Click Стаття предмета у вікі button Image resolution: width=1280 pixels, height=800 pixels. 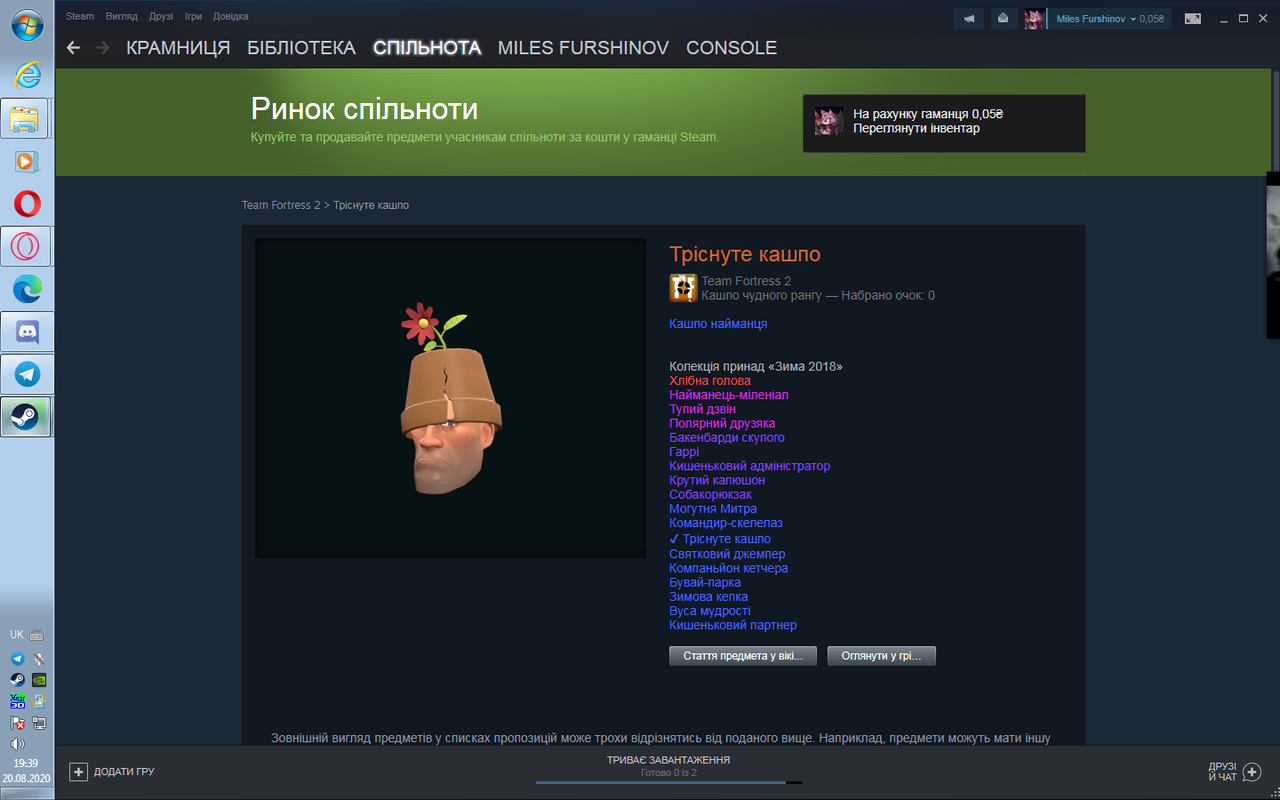[x=743, y=656]
